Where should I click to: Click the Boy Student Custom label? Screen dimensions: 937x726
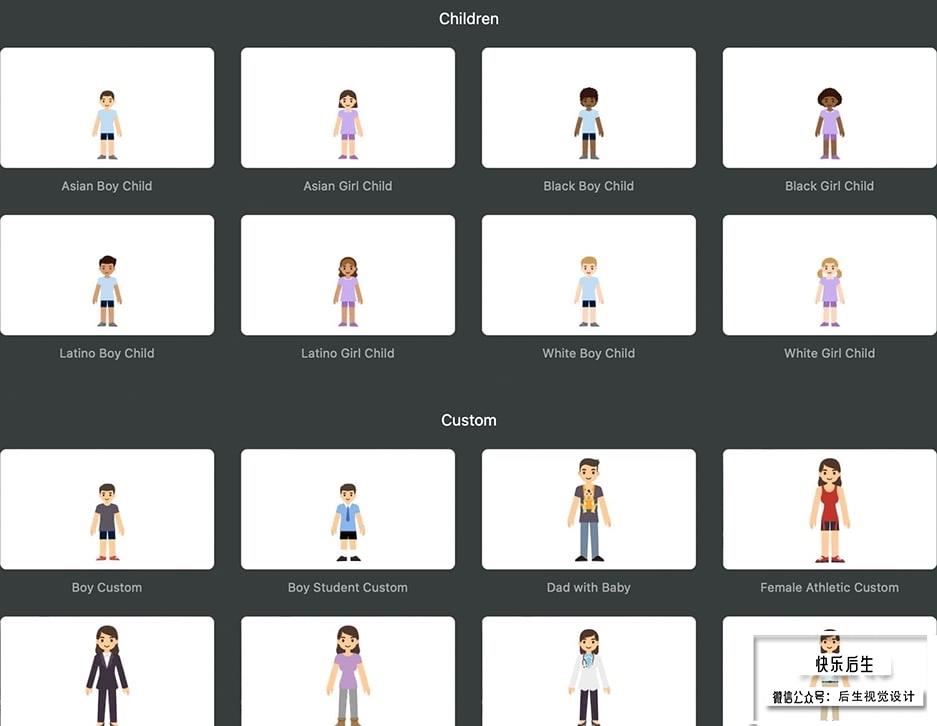[x=348, y=587]
